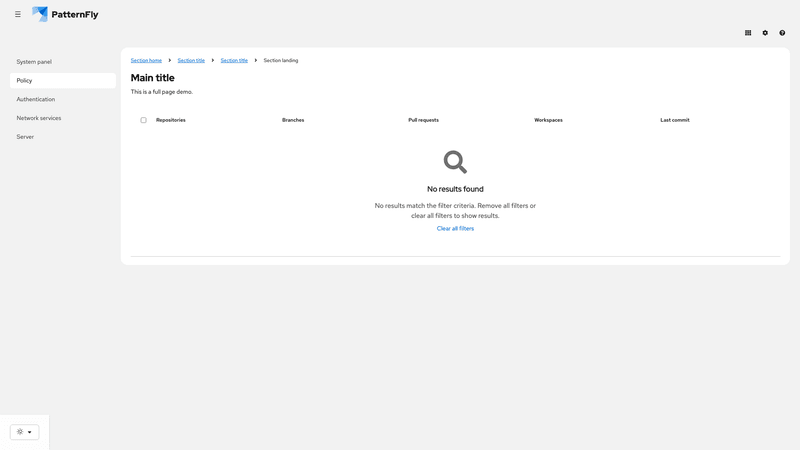
Task: Click the Section landing breadcrumb text
Action: pyautogui.click(x=281, y=60)
